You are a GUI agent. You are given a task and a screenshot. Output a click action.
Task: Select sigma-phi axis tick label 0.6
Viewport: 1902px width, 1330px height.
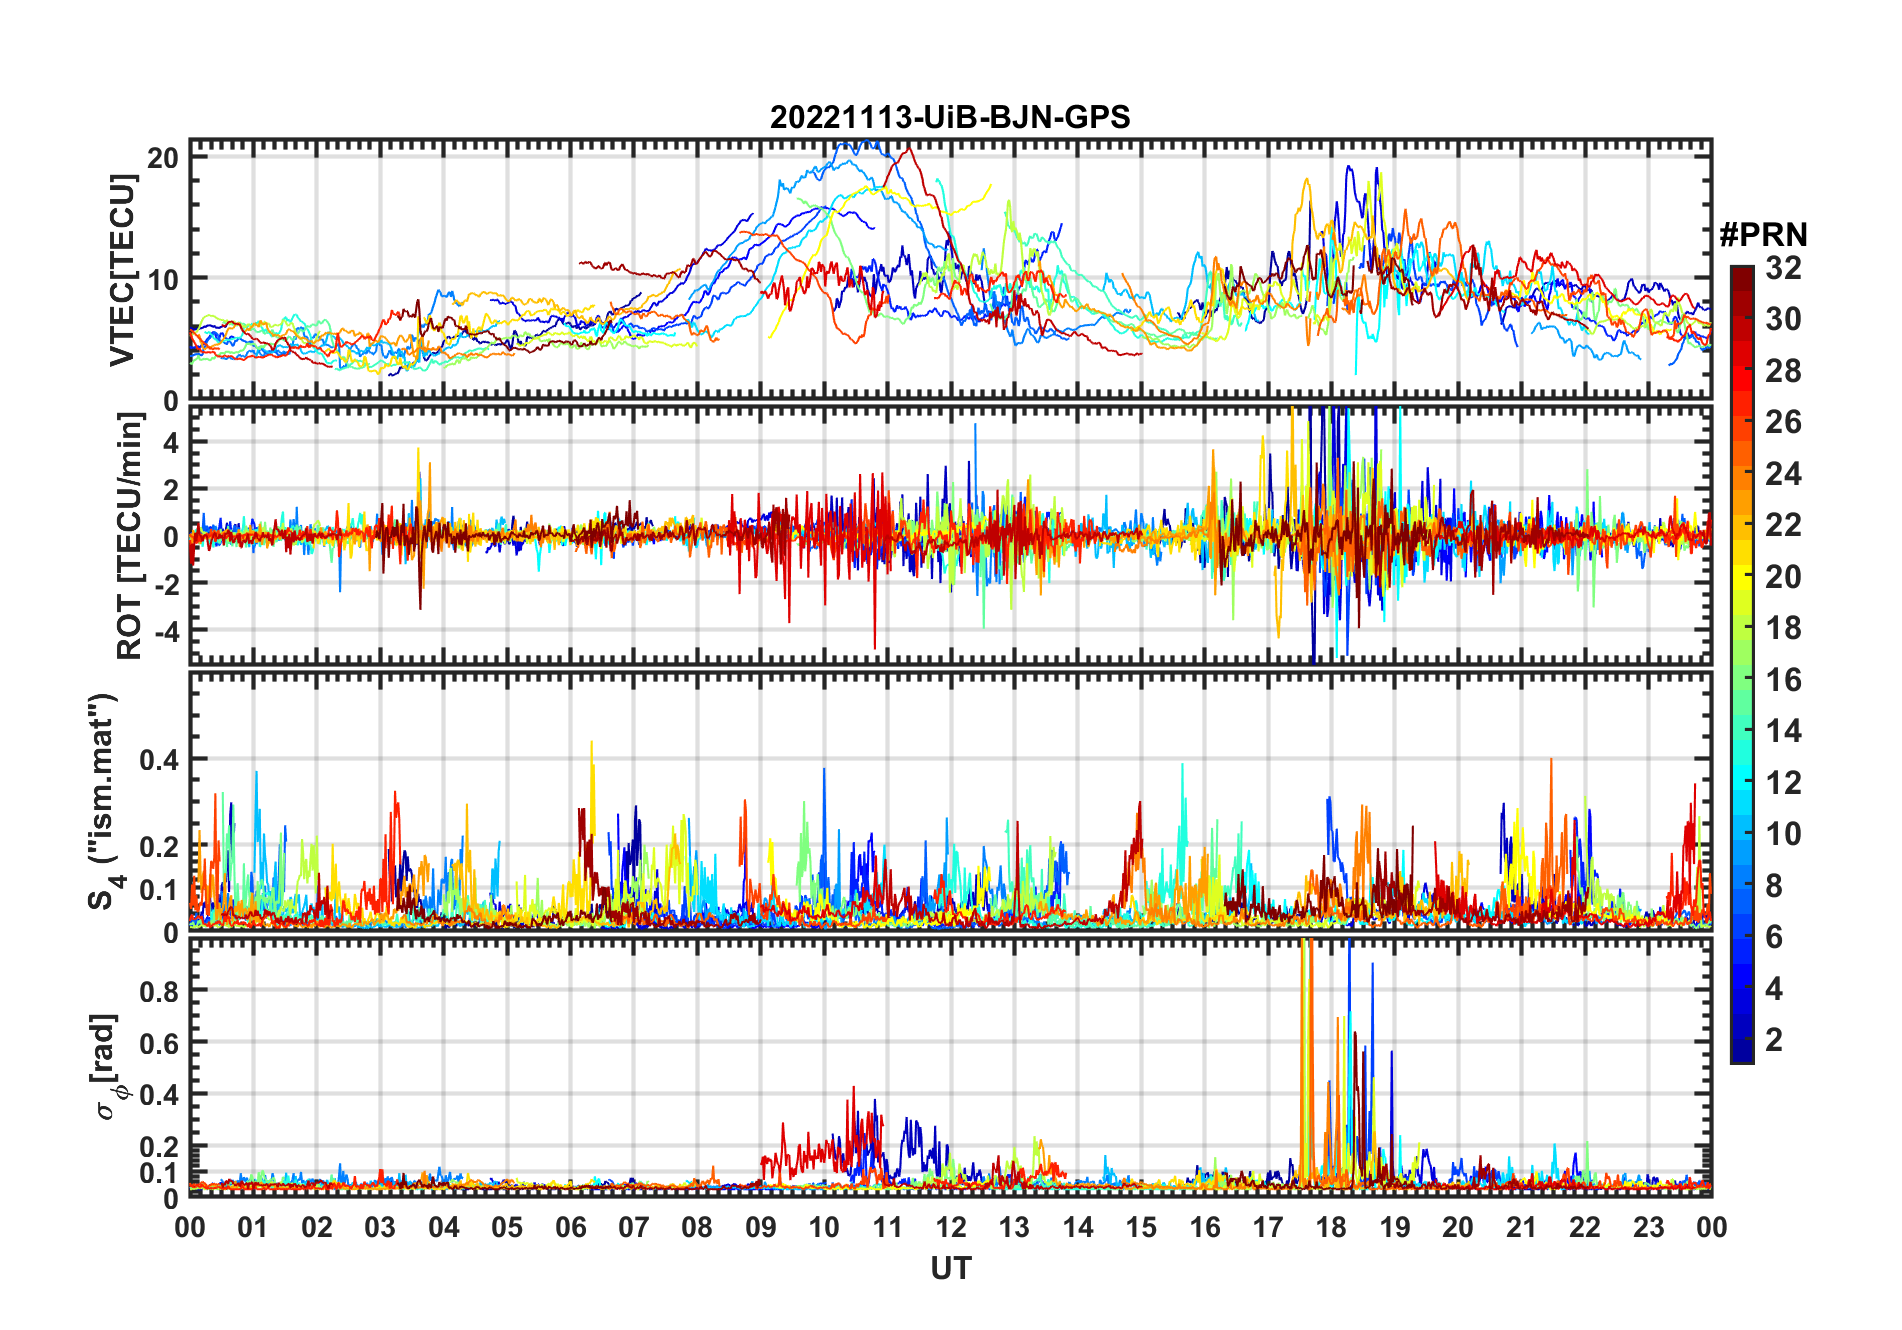click(x=159, y=1043)
